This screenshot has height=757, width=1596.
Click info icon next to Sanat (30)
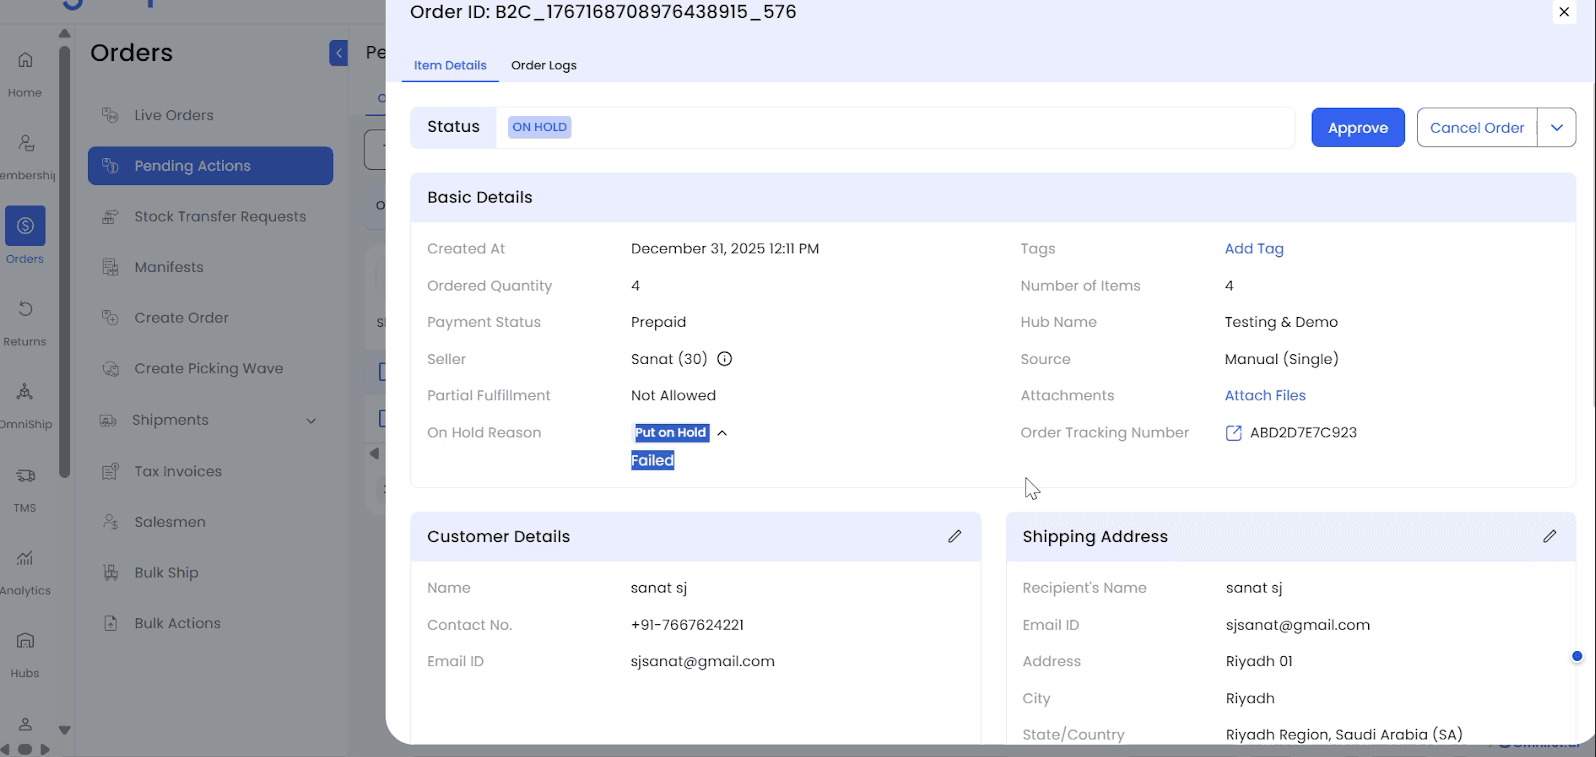[725, 359]
